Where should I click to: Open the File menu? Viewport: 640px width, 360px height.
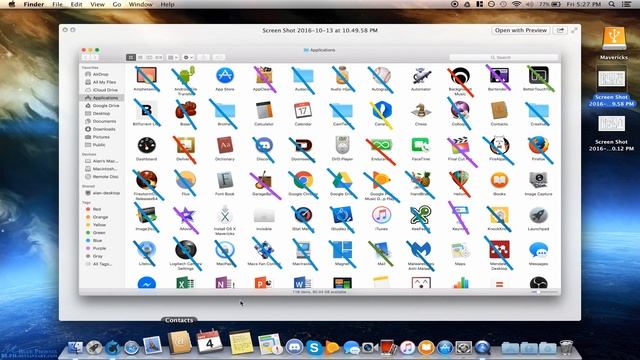pyautogui.click(x=58, y=4)
